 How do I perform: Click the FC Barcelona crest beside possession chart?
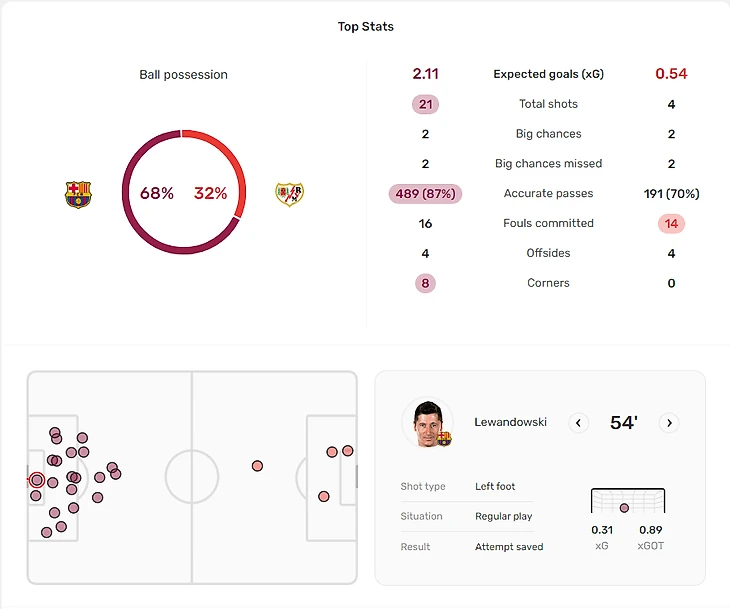[x=78, y=194]
